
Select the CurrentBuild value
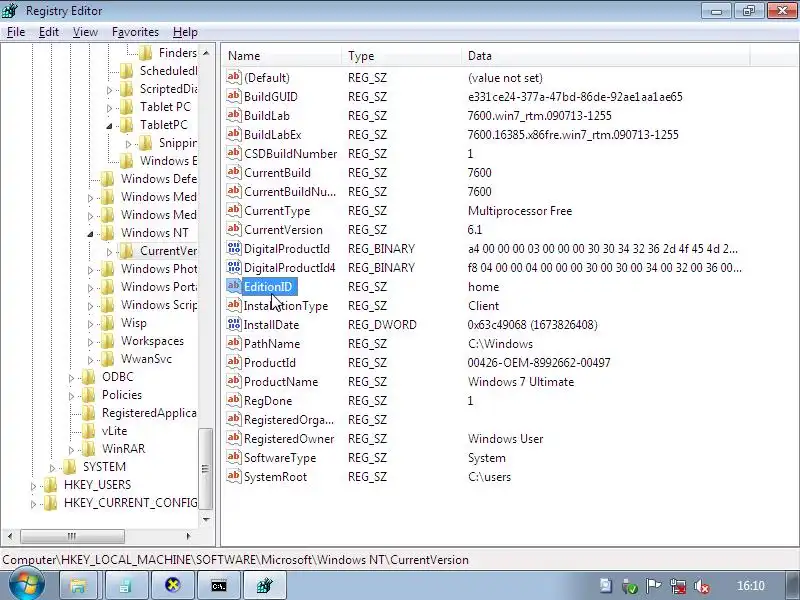277,172
